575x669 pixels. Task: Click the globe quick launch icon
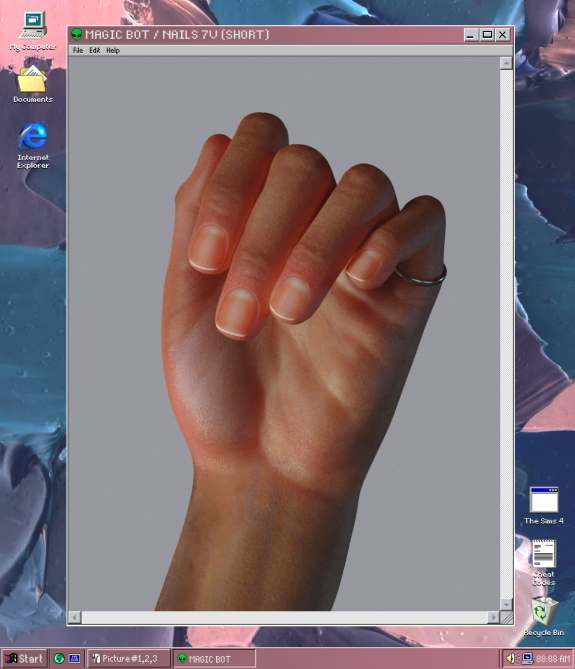tap(59, 658)
